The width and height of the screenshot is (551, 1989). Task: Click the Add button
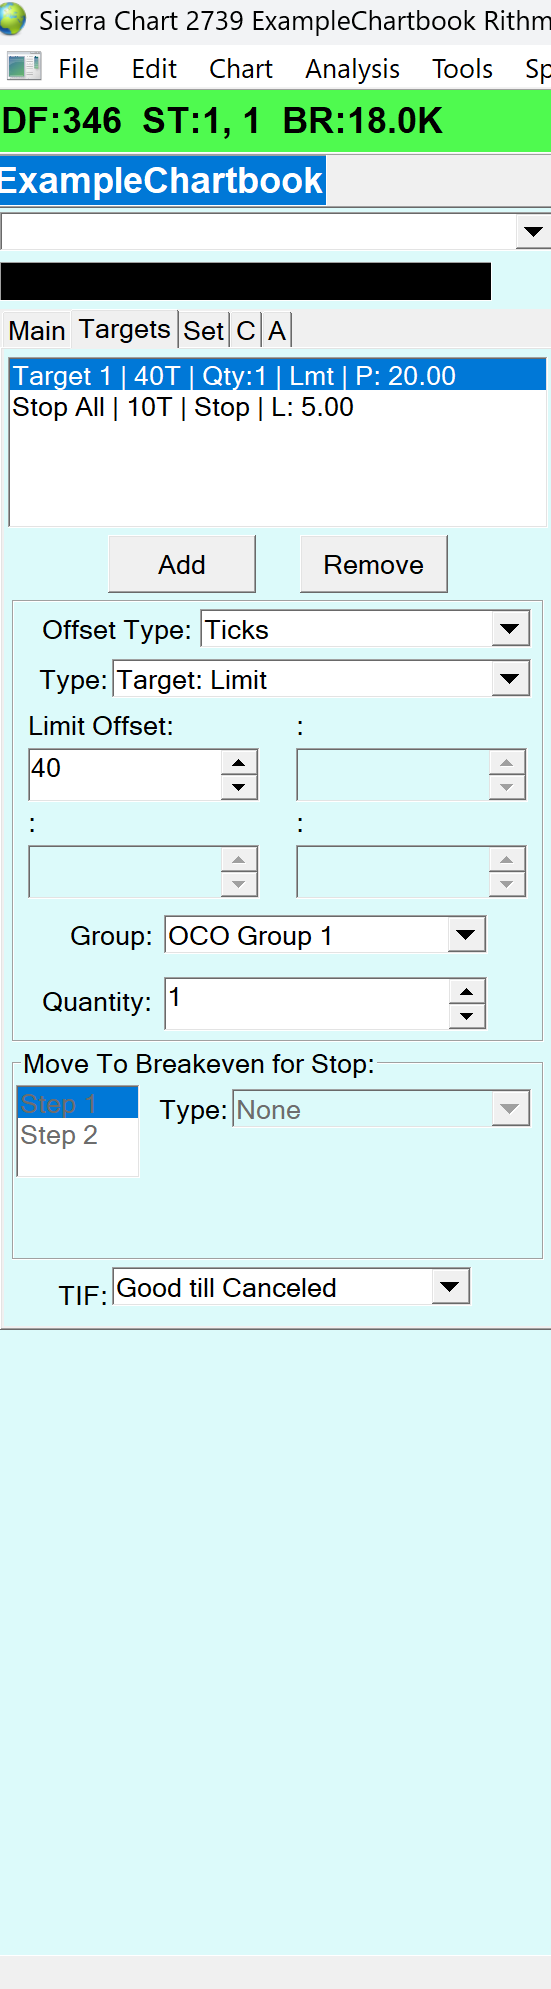pos(182,564)
